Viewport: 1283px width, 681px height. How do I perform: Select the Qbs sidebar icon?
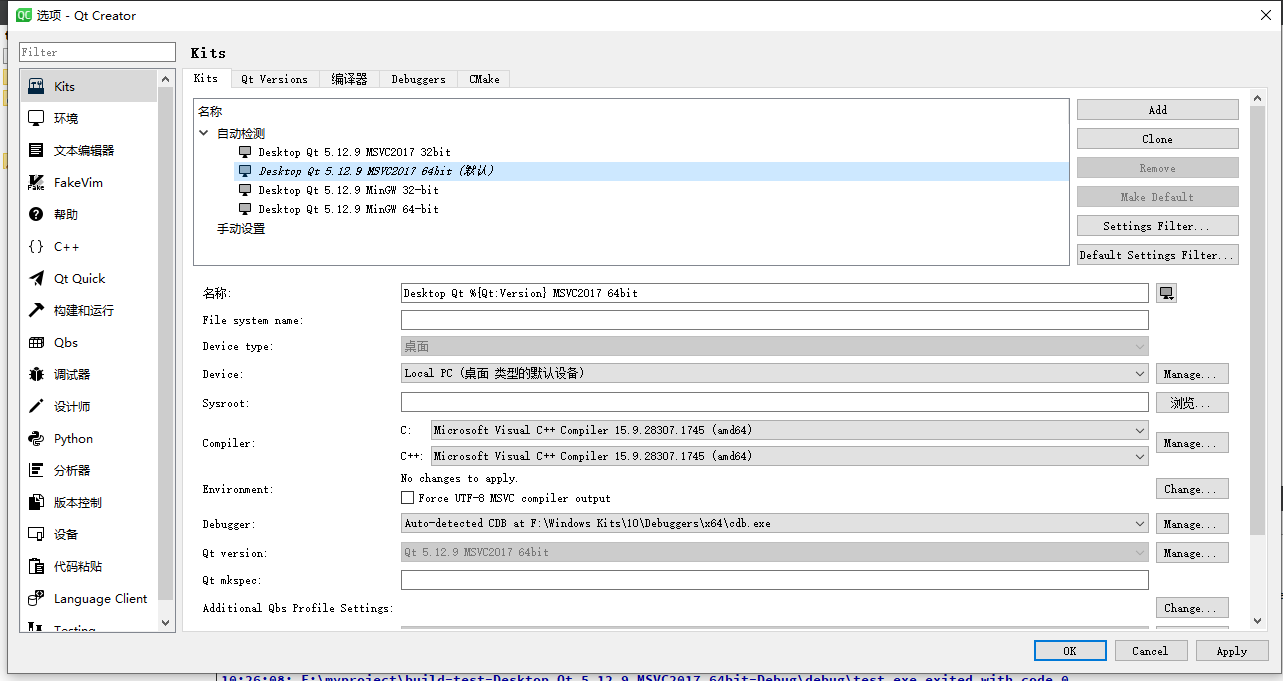(62, 342)
